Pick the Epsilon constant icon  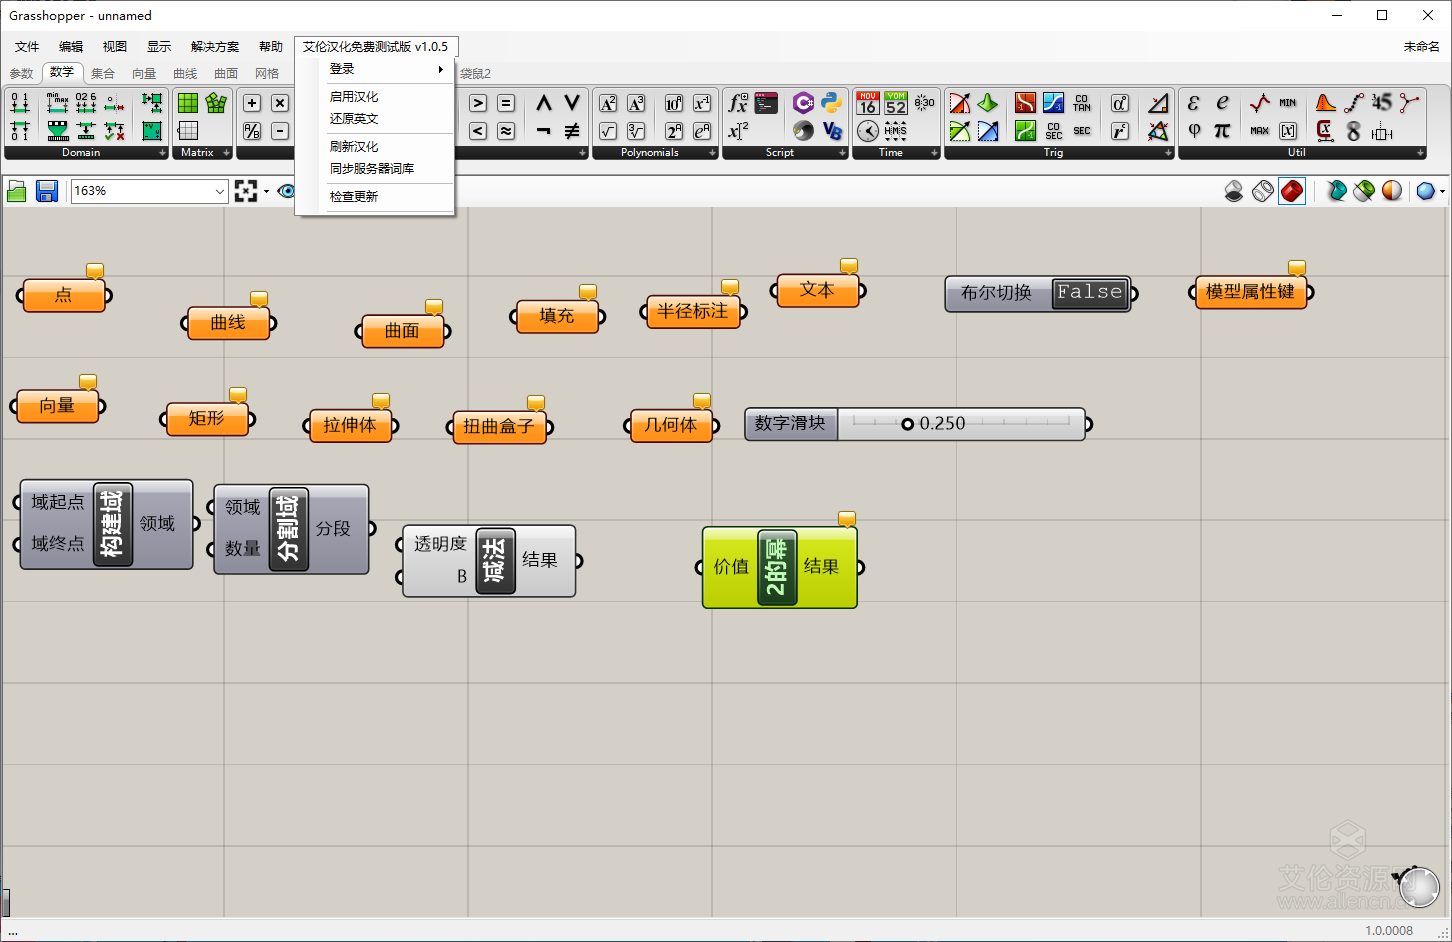tap(1194, 103)
